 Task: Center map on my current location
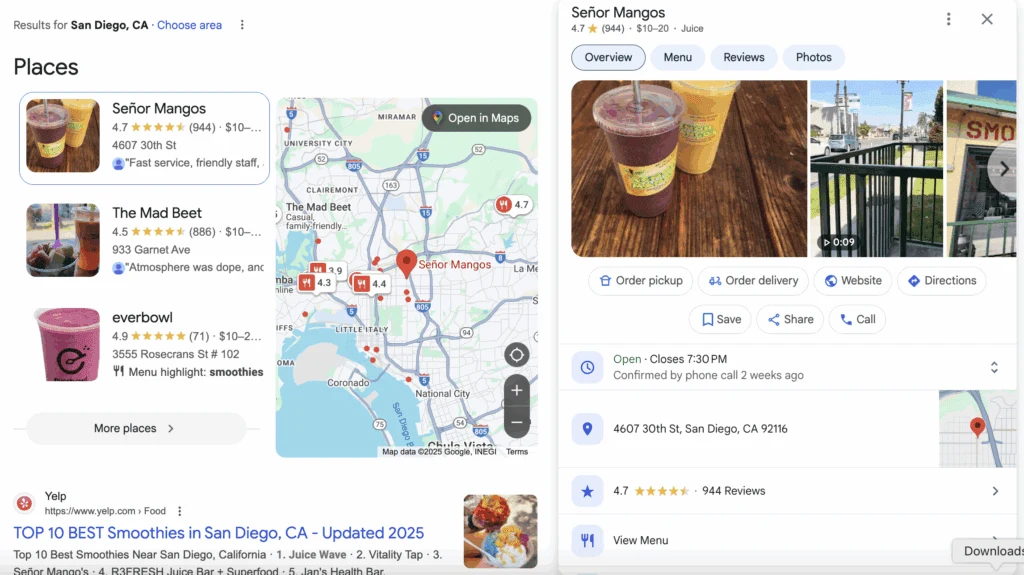(x=517, y=355)
